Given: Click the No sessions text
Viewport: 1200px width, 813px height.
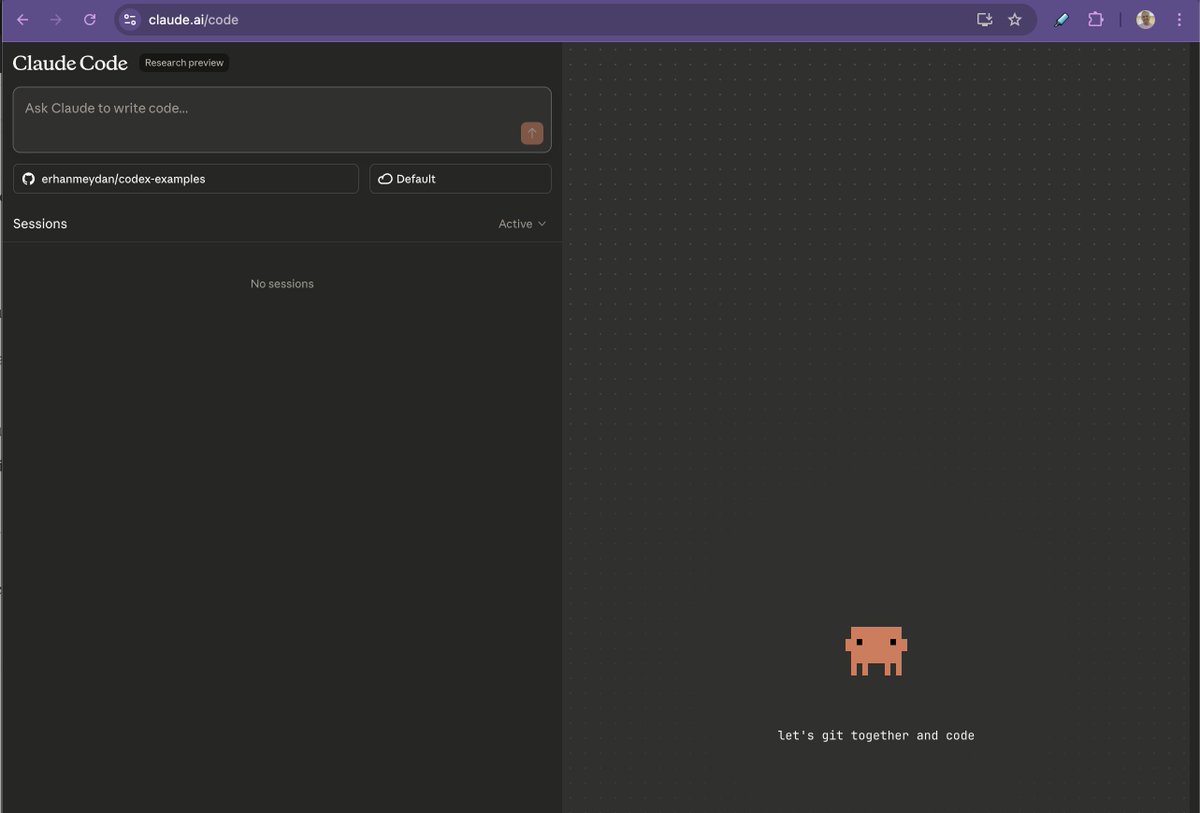Looking at the screenshot, I should tap(282, 284).
